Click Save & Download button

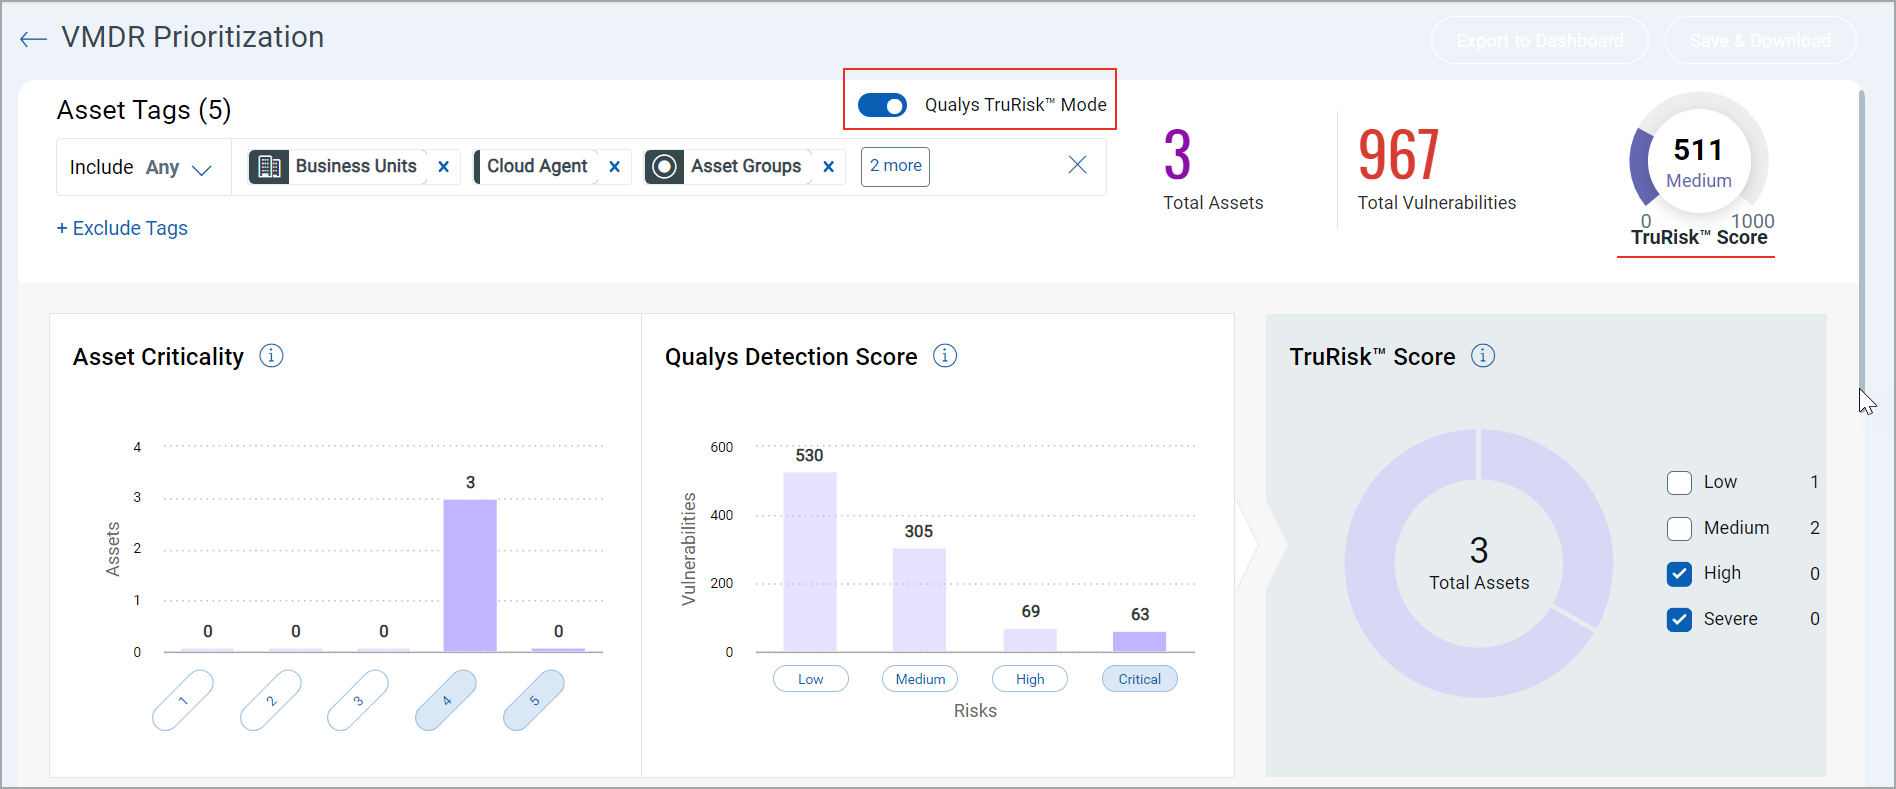click(1760, 40)
